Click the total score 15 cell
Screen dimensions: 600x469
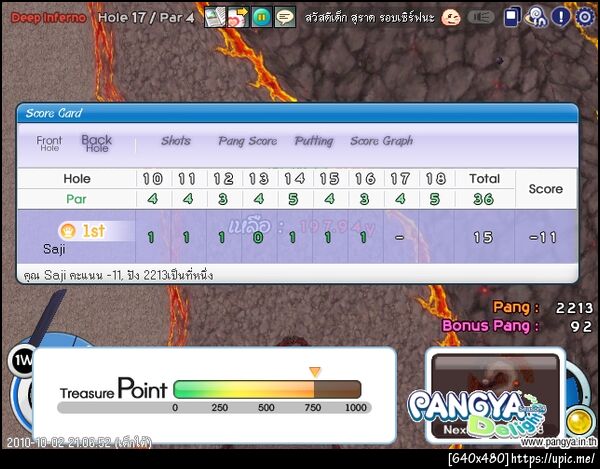tap(483, 238)
